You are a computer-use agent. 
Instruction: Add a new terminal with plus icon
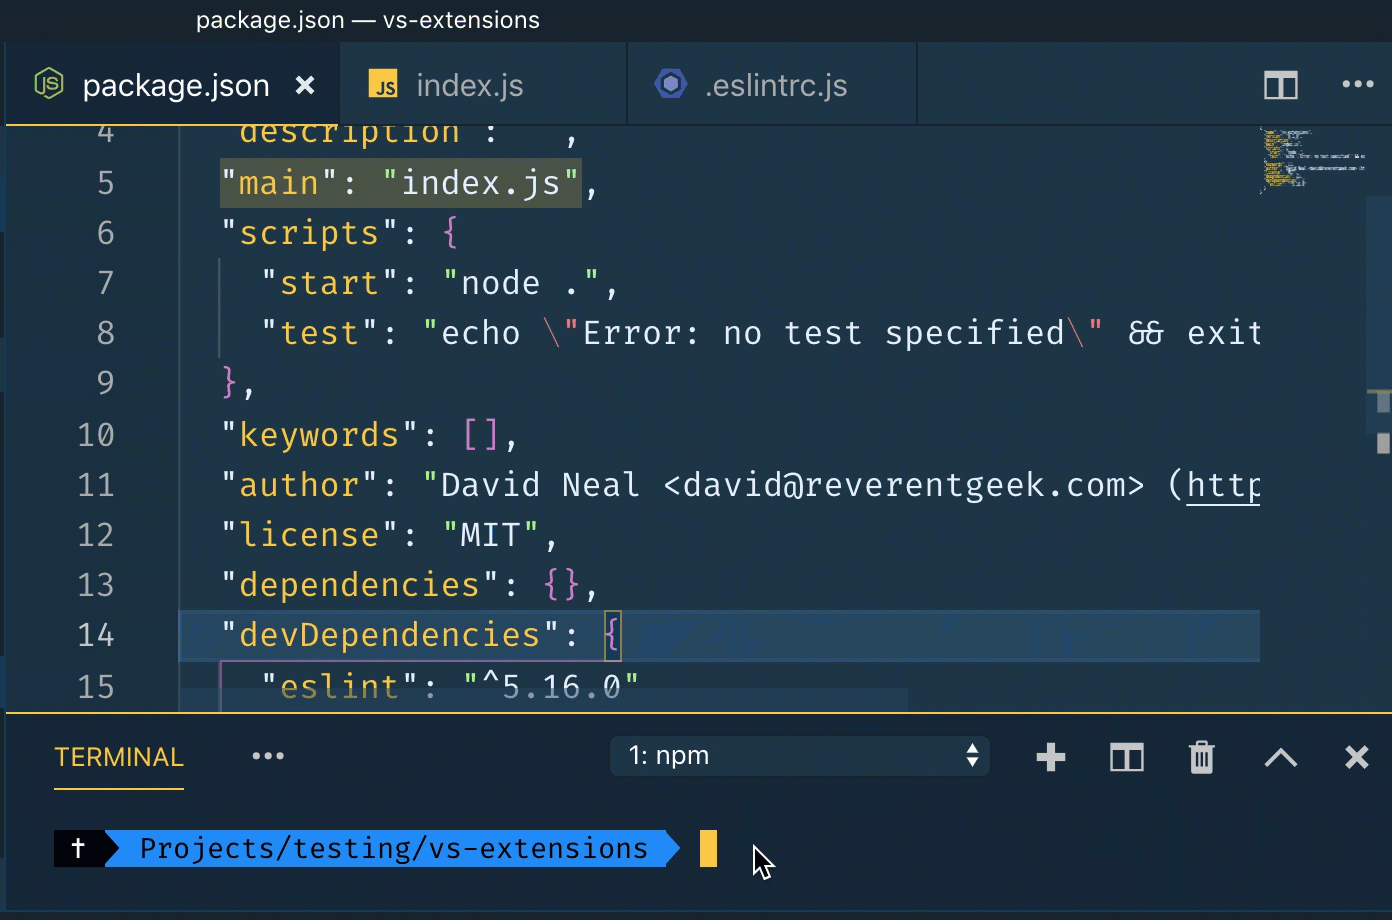pos(1050,757)
